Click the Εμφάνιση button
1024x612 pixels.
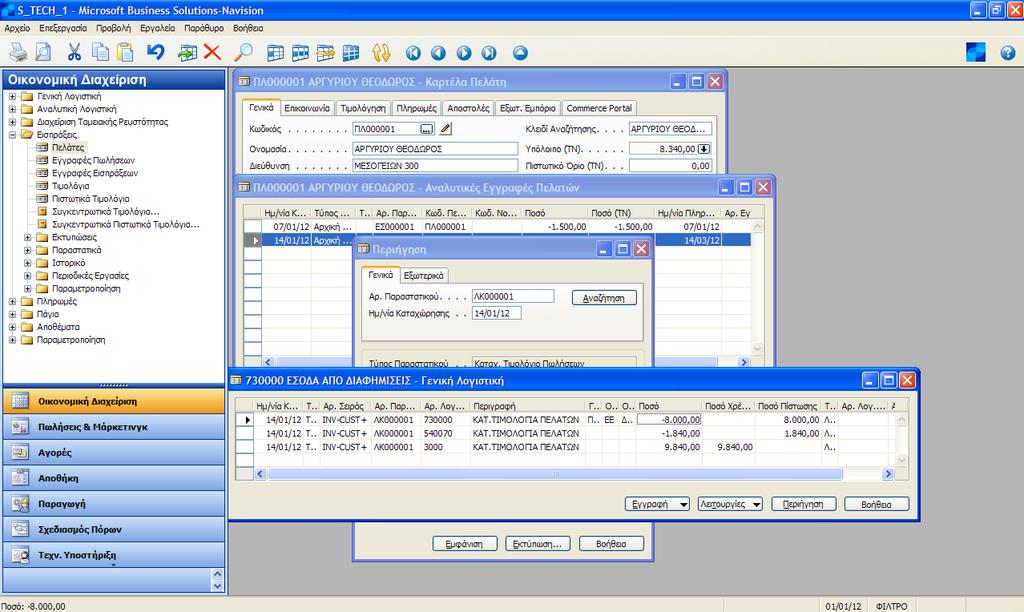(x=464, y=544)
